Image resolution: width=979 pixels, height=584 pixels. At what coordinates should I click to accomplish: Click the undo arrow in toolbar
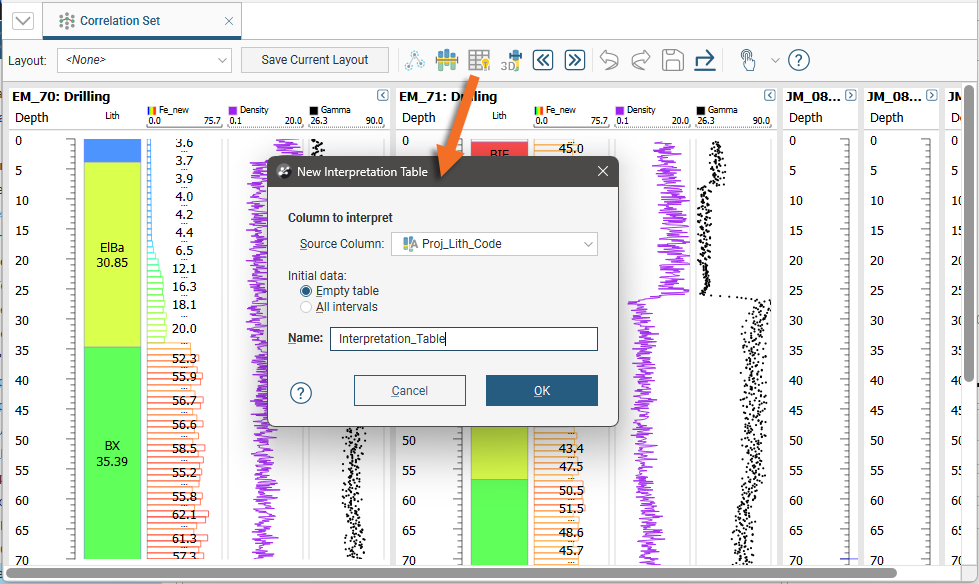[x=609, y=60]
